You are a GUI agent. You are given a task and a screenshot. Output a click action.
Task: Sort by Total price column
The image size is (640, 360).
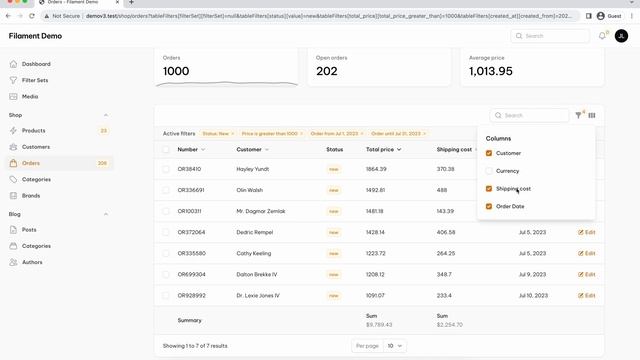click(x=383, y=150)
